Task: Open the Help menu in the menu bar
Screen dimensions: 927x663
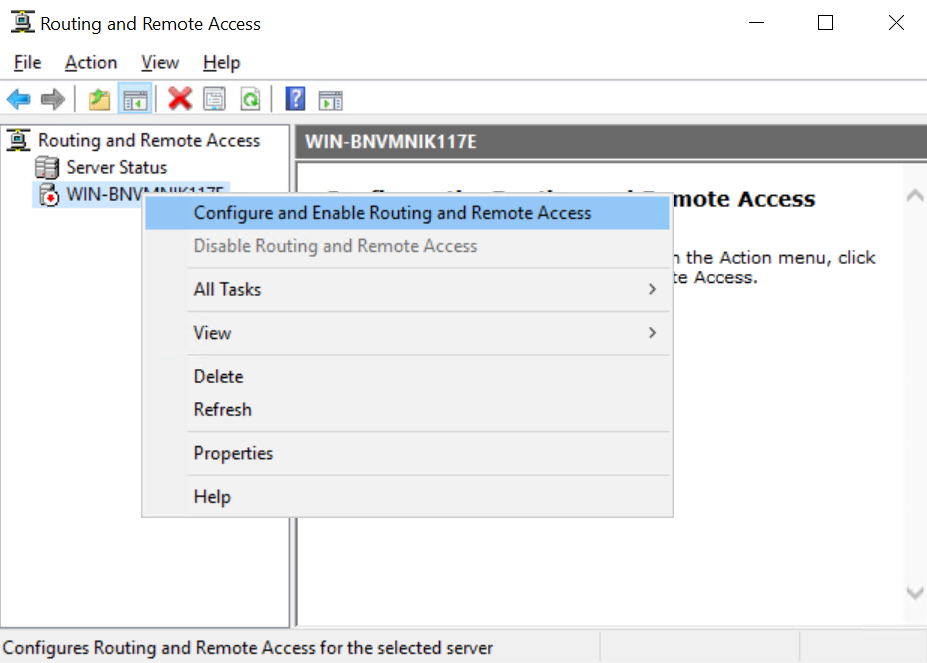Action: (x=221, y=63)
